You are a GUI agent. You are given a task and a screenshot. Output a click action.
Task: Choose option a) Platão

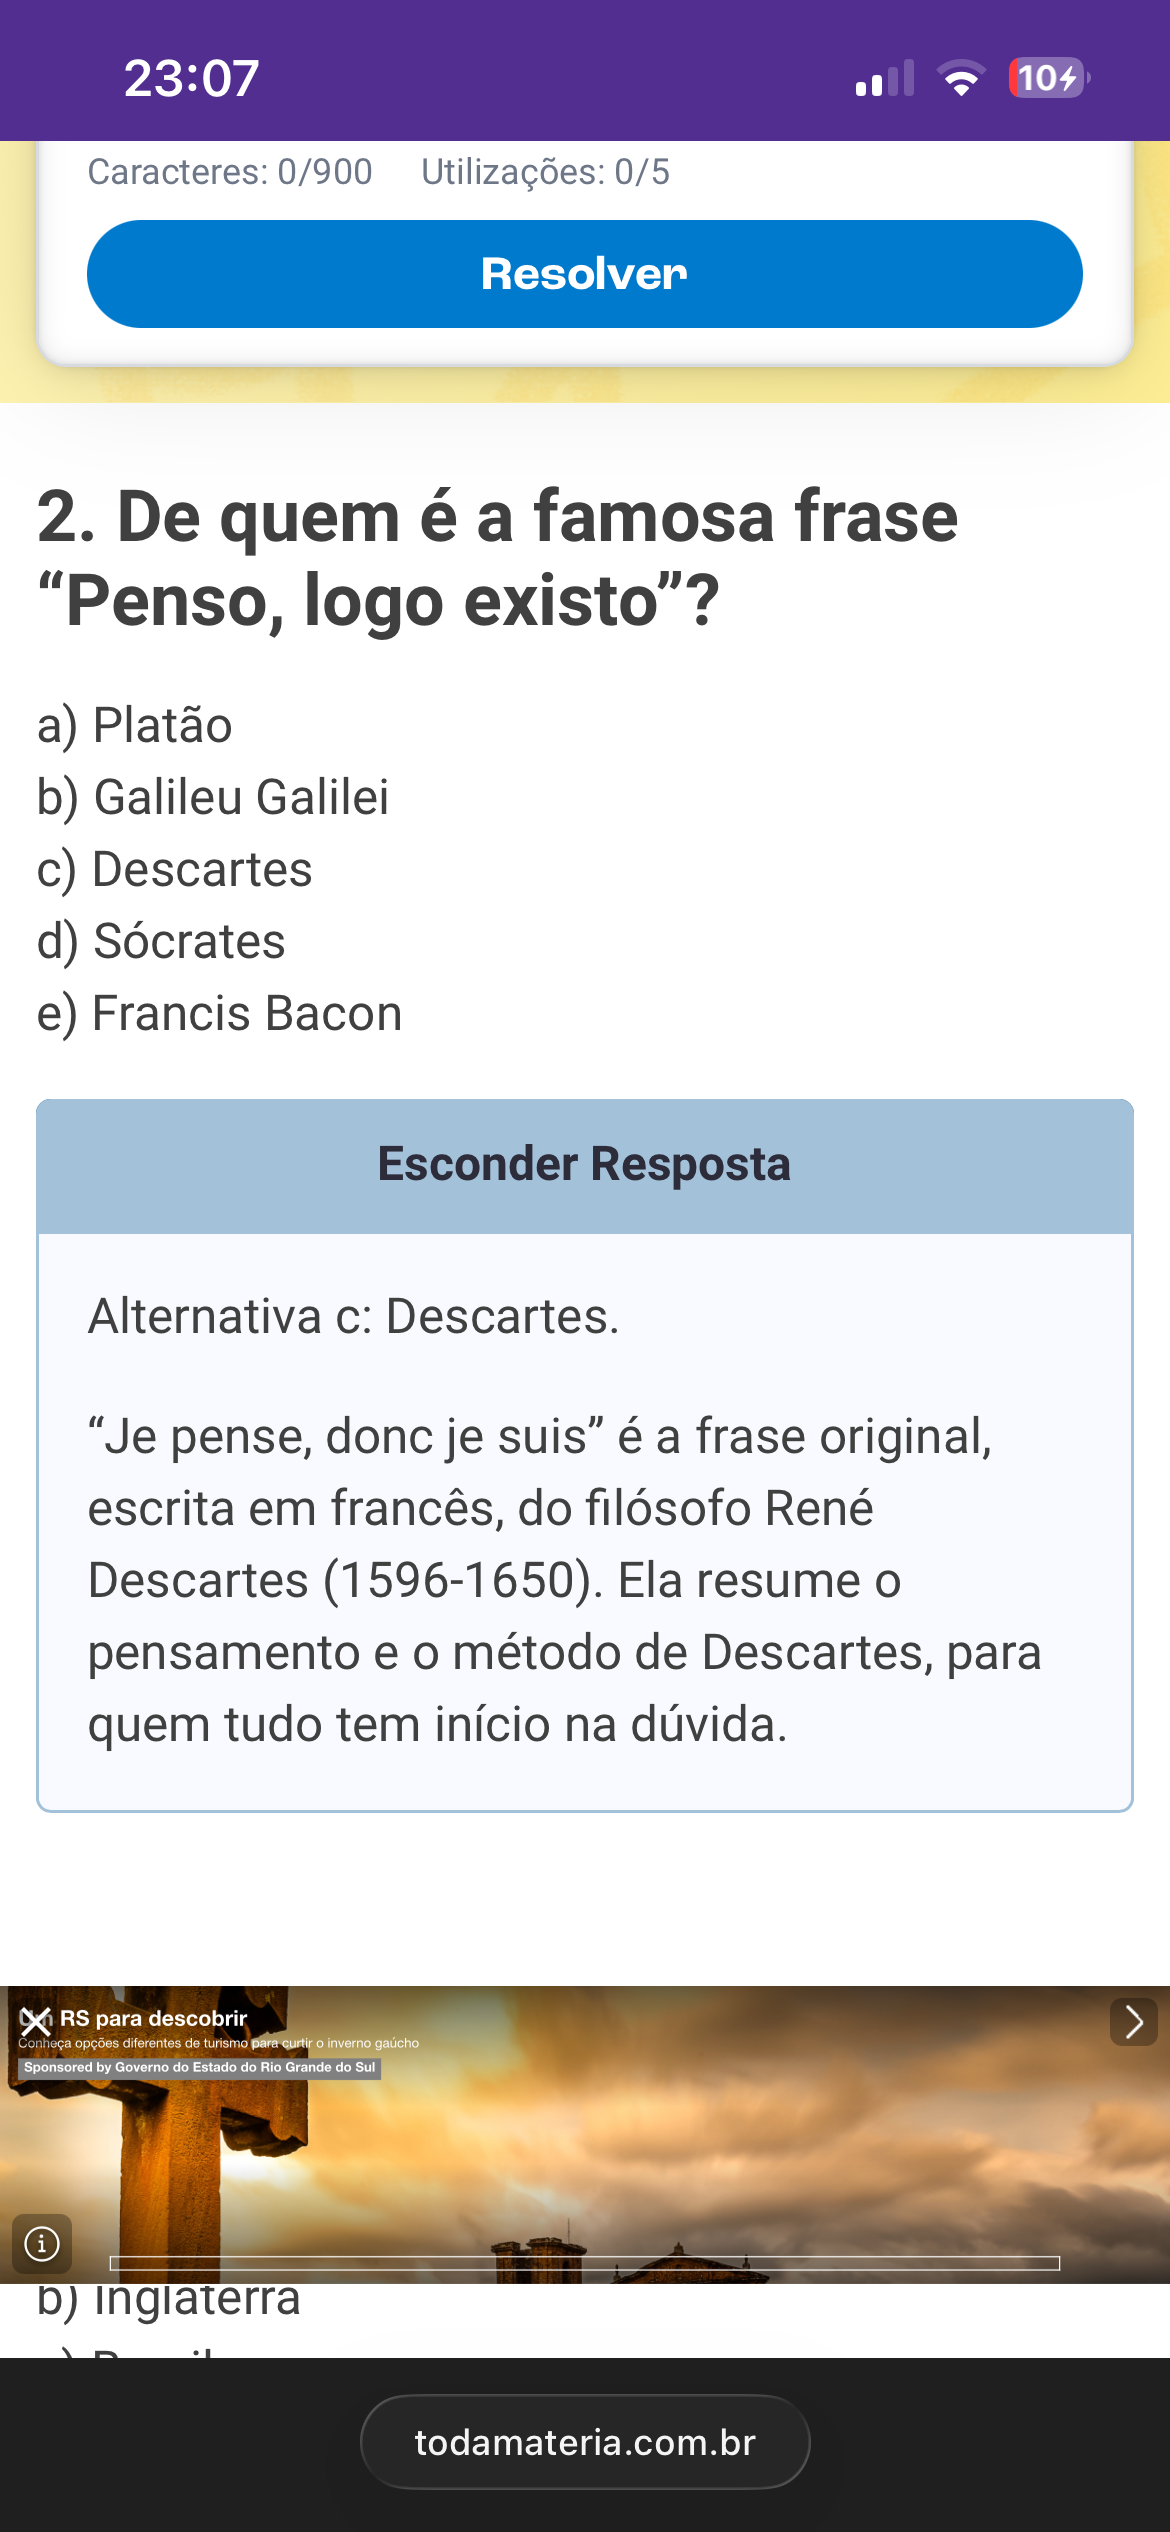click(135, 725)
